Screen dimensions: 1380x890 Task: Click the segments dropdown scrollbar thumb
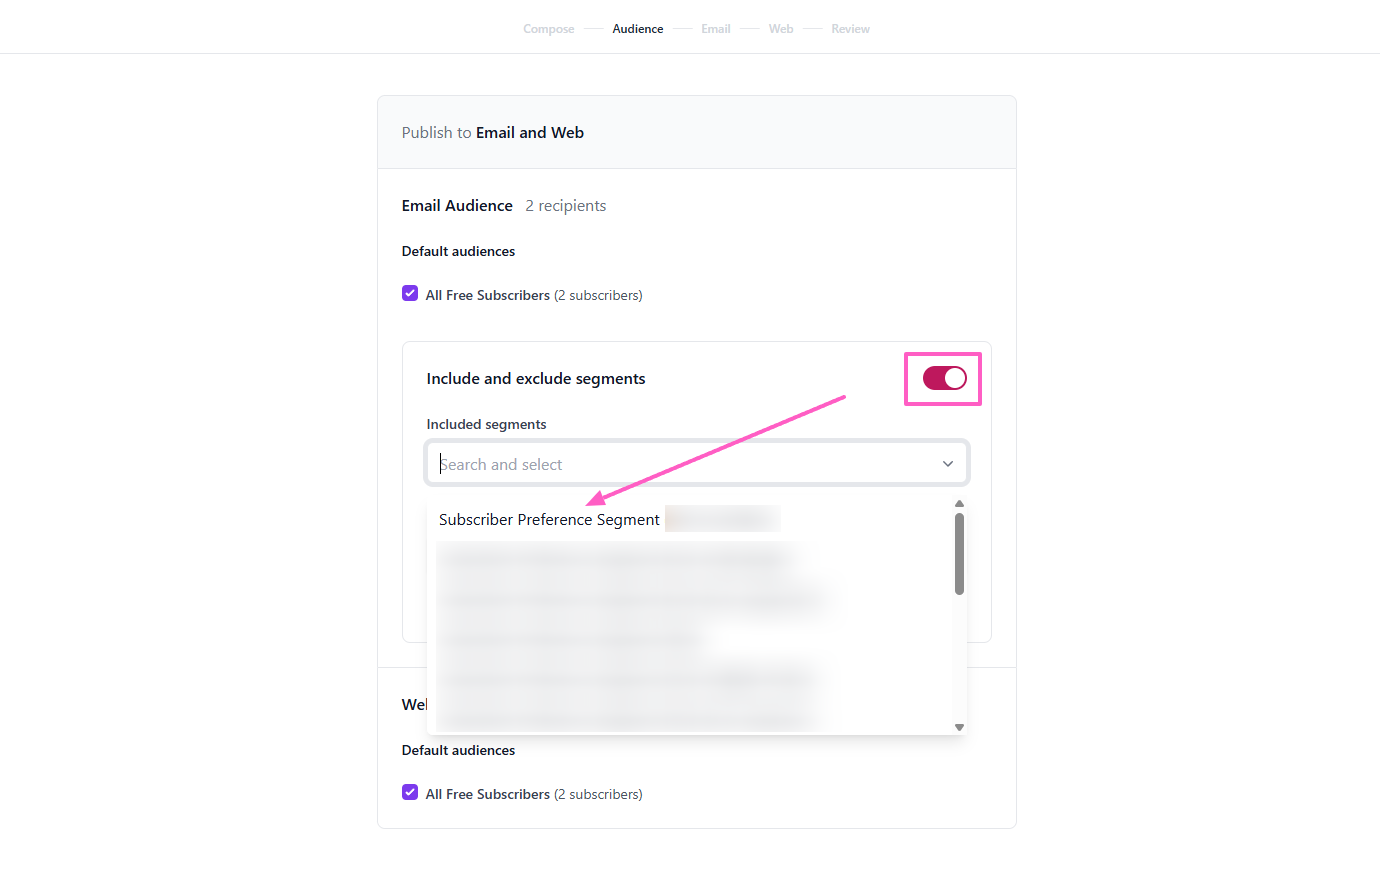click(959, 554)
